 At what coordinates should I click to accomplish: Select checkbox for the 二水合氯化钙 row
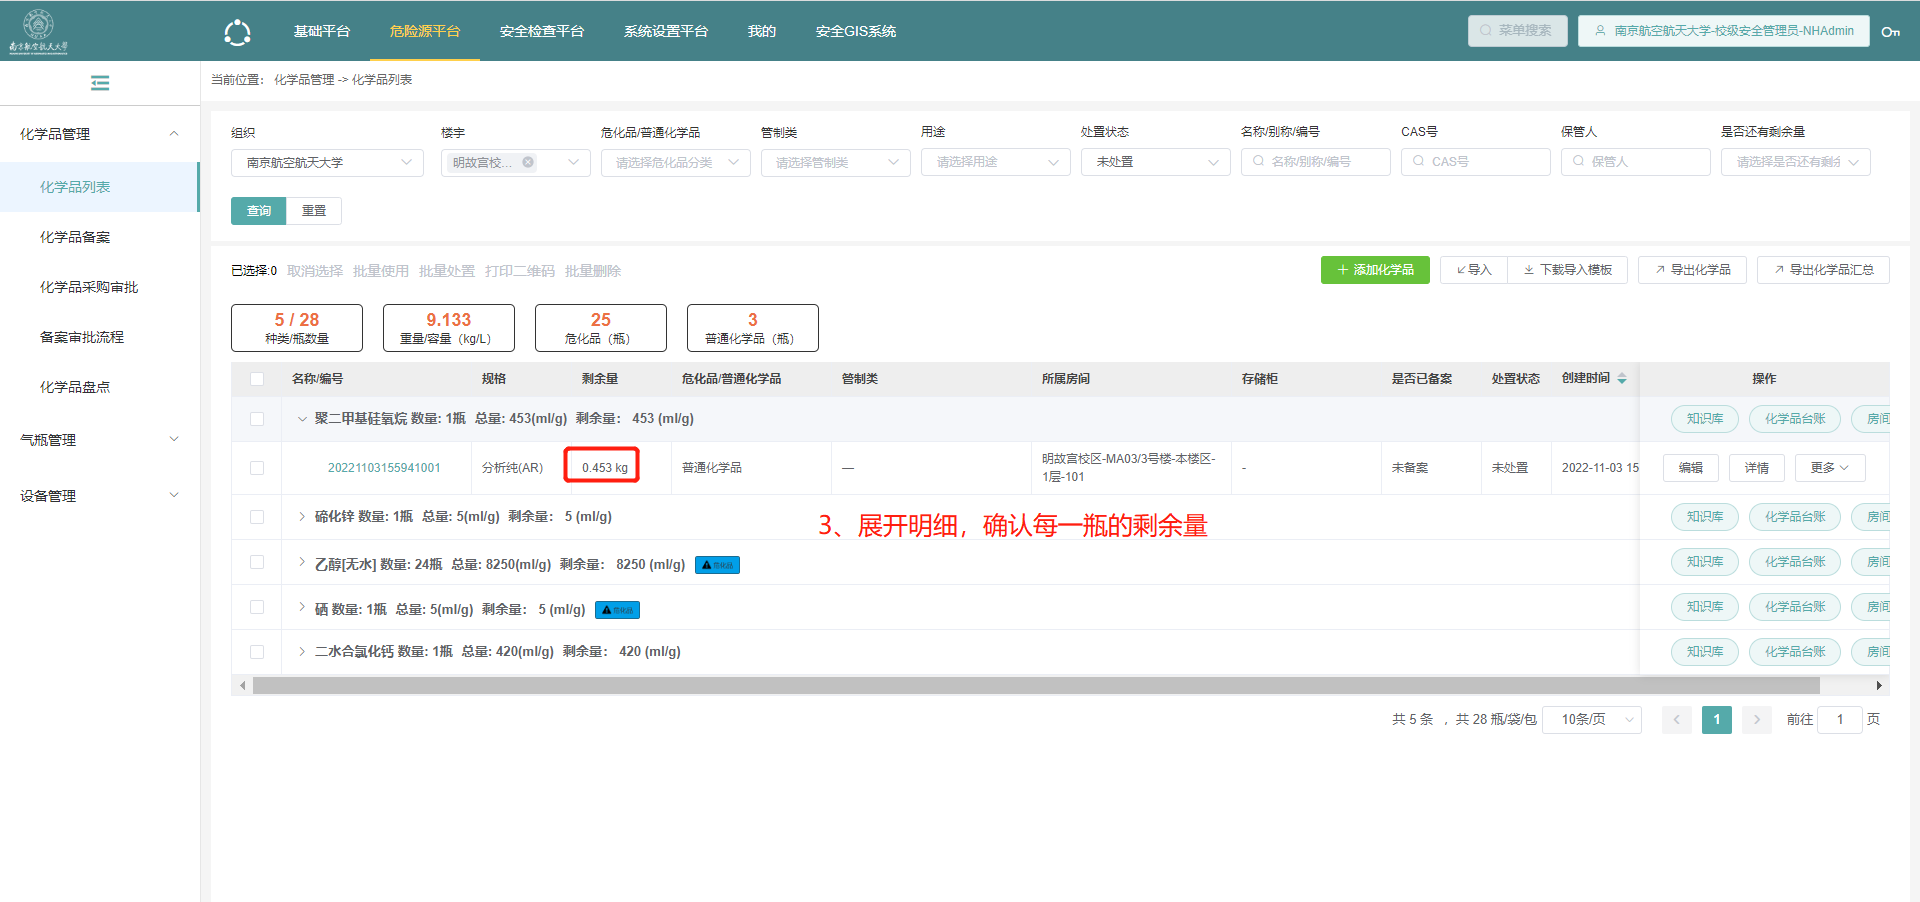(x=257, y=652)
